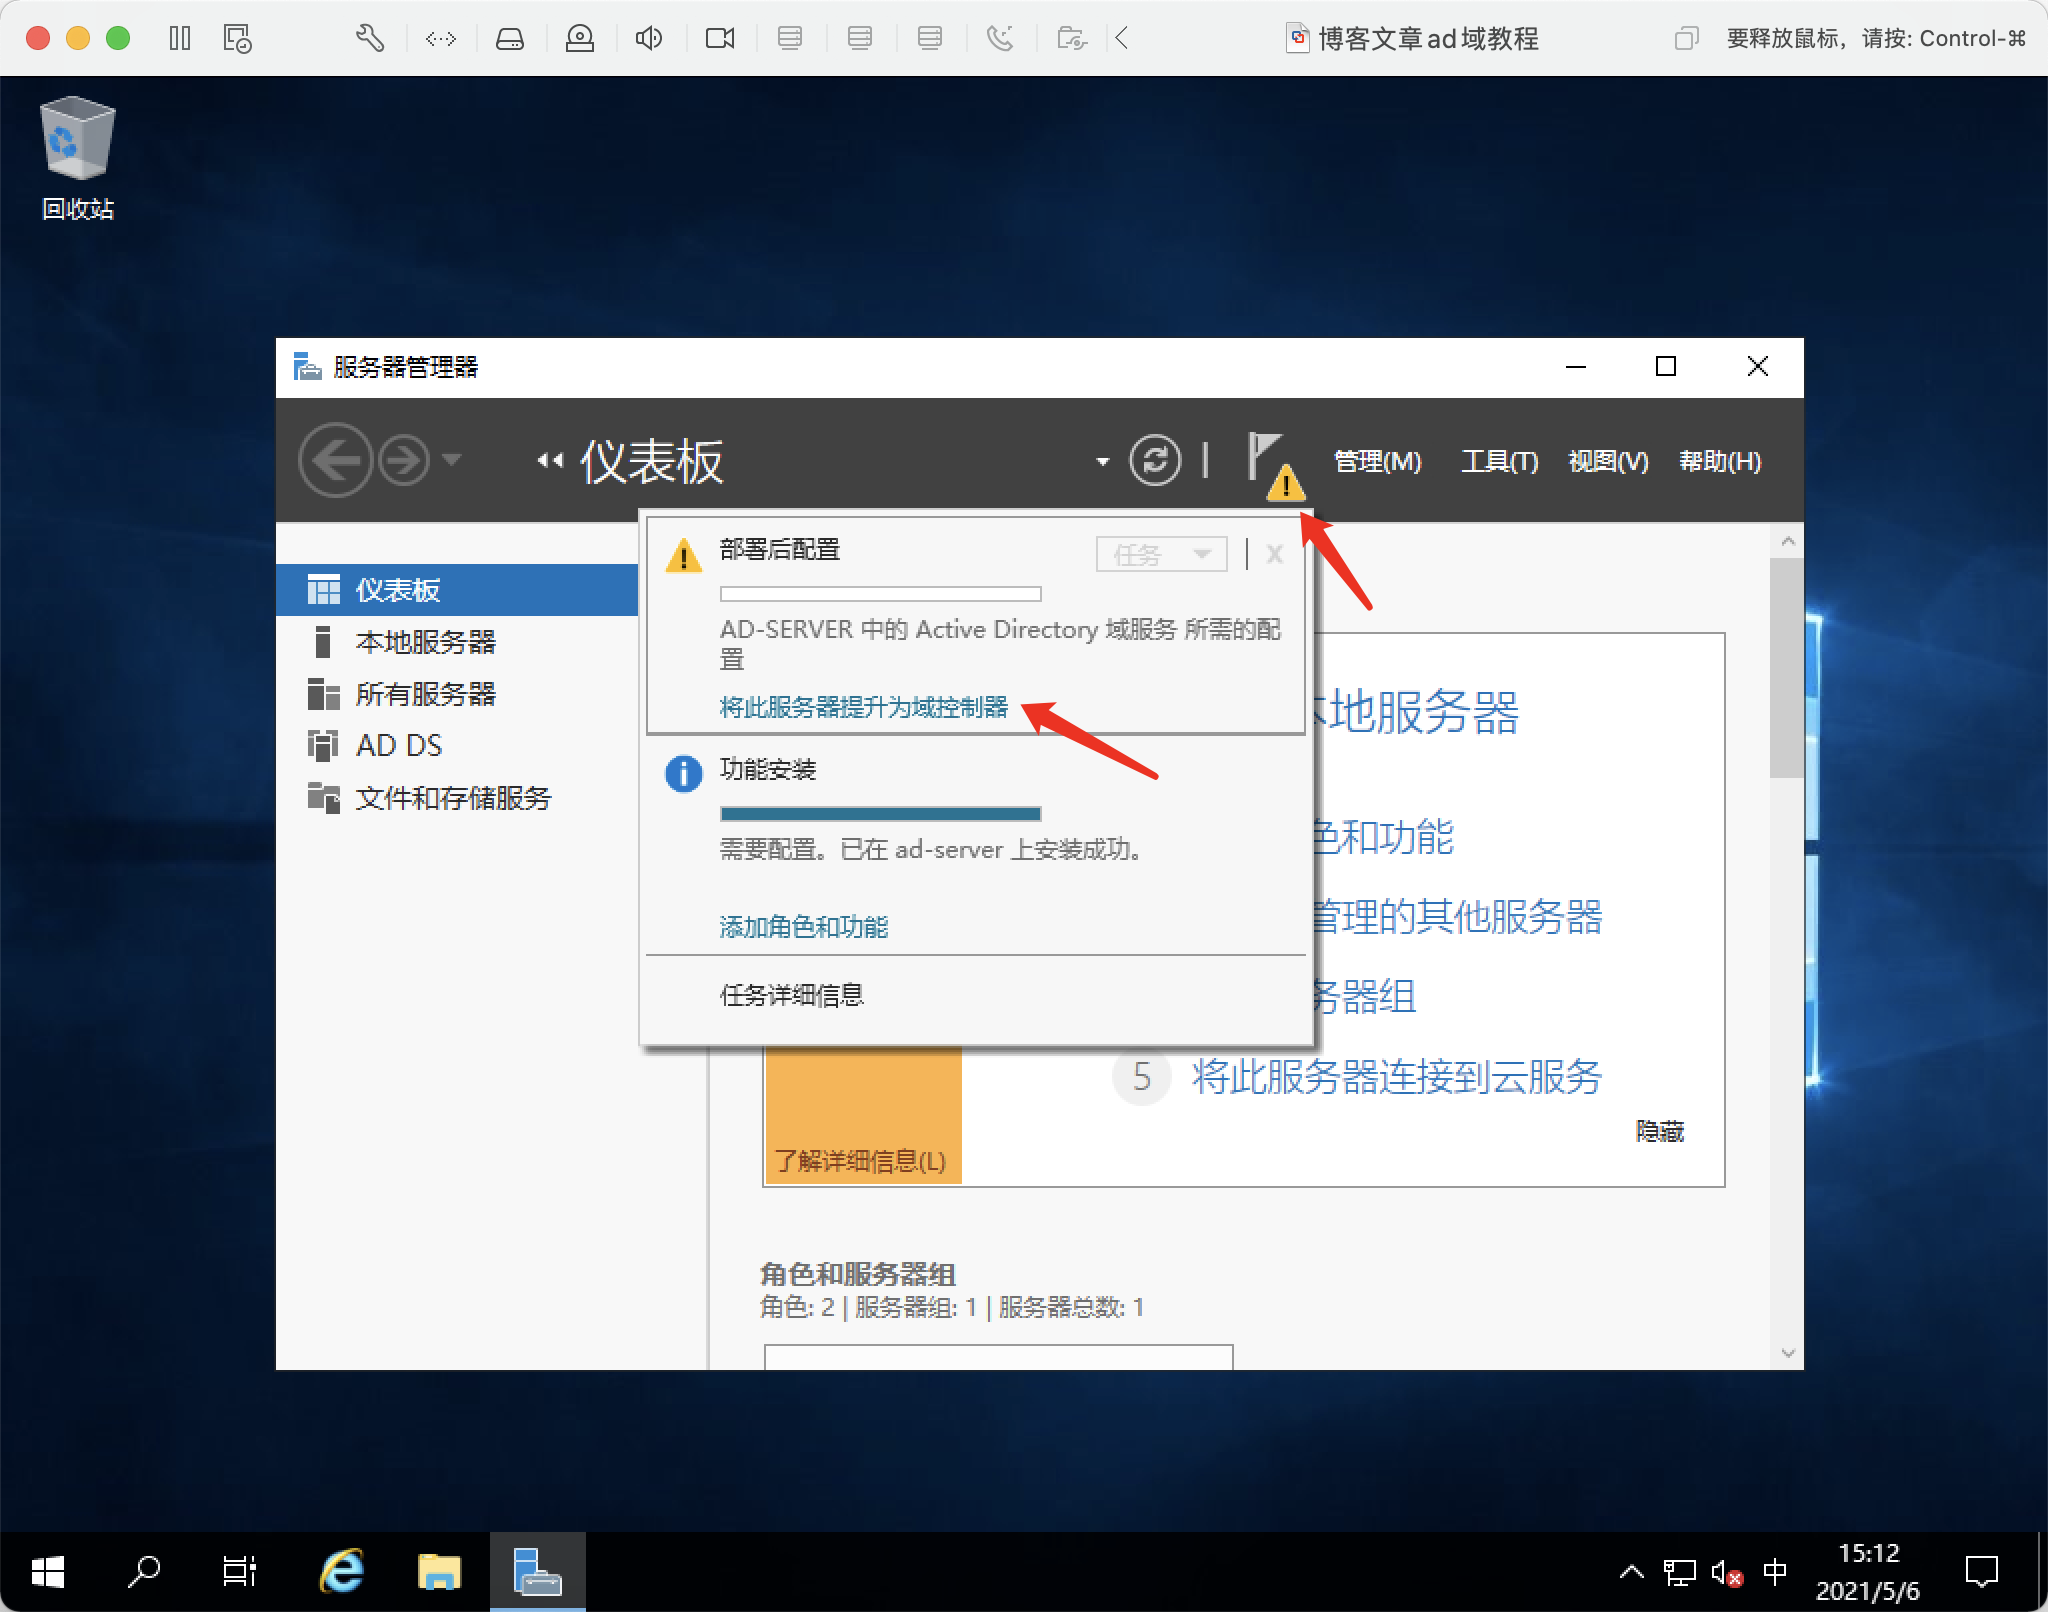Expand the 任务 dropdown in the notification

1161,554
